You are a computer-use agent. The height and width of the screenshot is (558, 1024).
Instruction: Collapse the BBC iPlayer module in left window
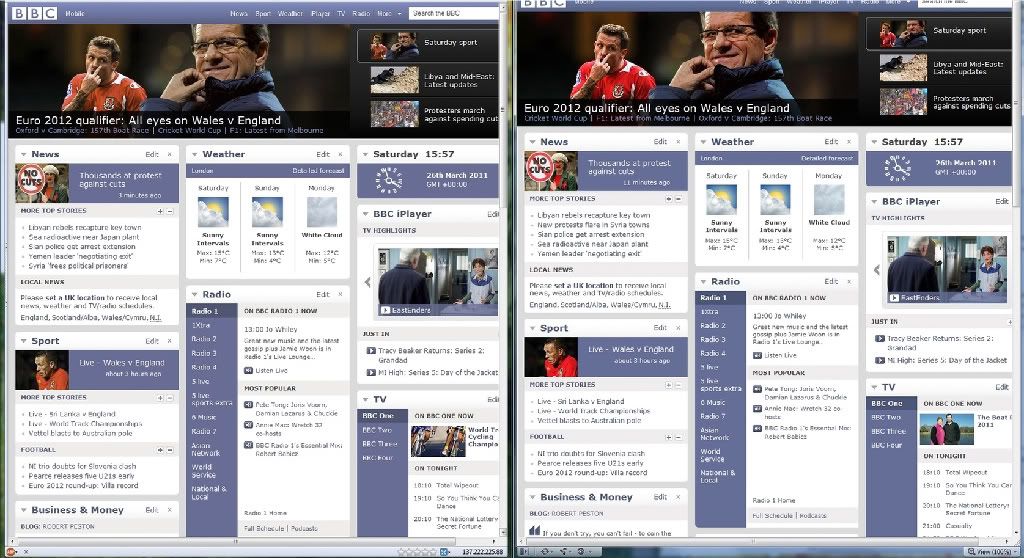coord(365,214)
